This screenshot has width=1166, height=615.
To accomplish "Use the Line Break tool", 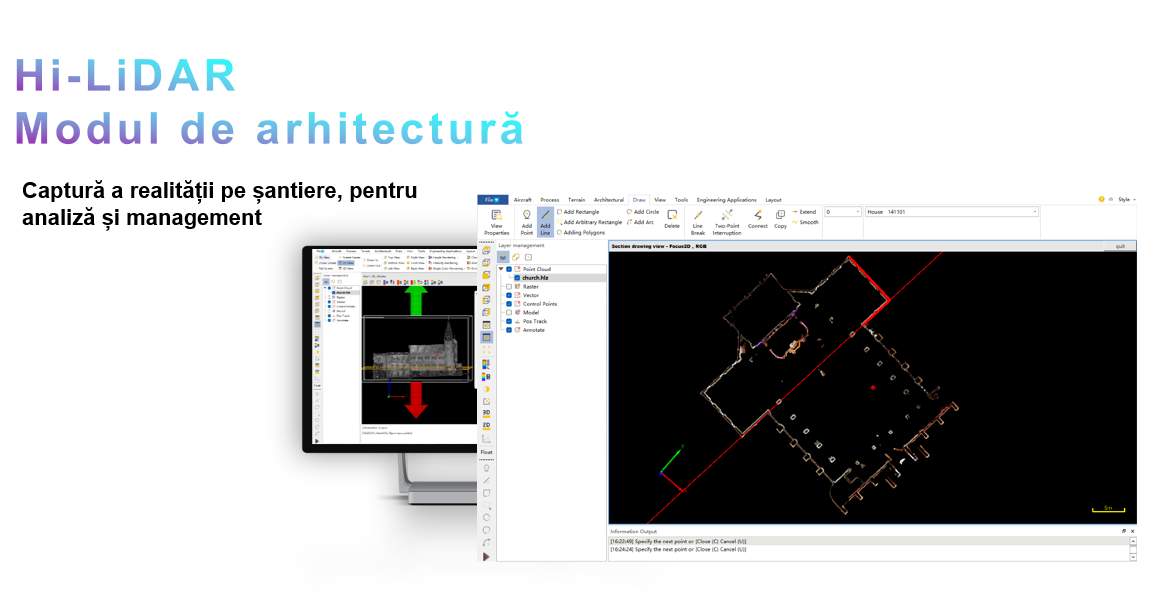I will (698, 222).
